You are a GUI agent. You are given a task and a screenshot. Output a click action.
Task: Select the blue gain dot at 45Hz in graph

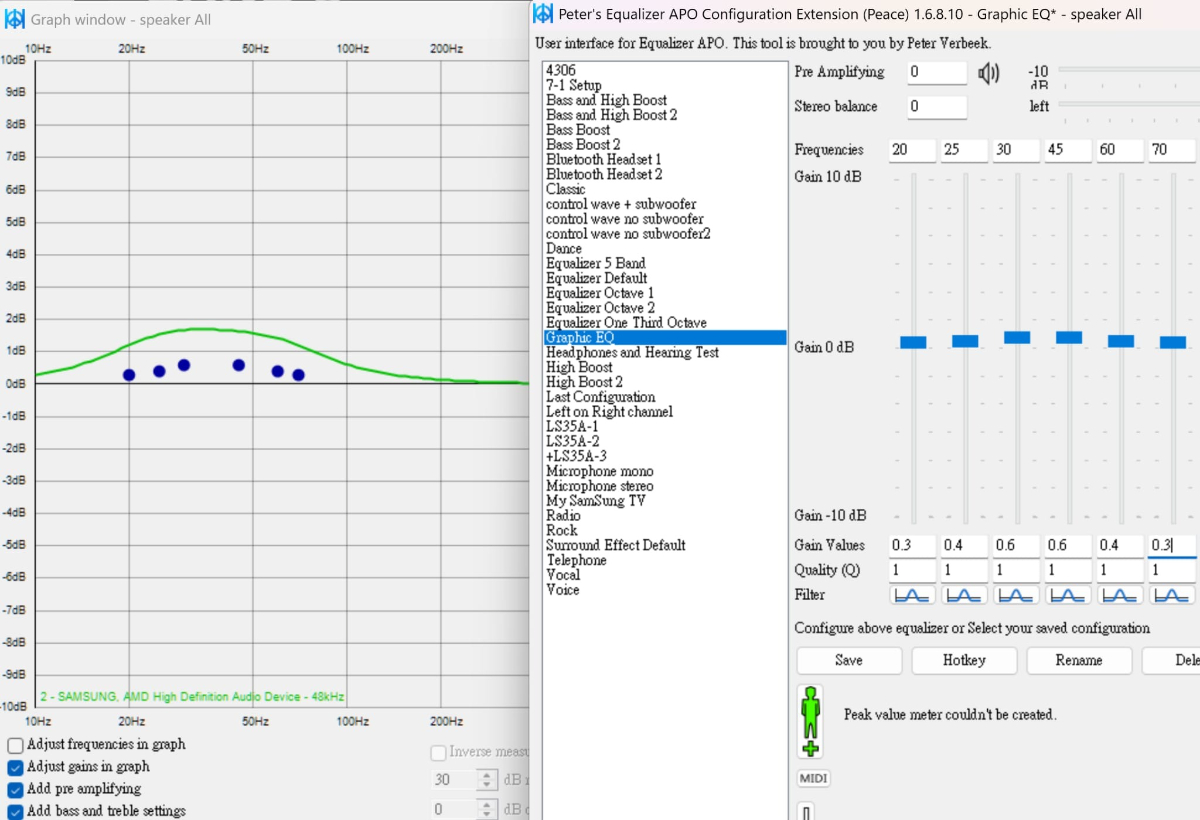pyautogui.click(x=239, y=365)
